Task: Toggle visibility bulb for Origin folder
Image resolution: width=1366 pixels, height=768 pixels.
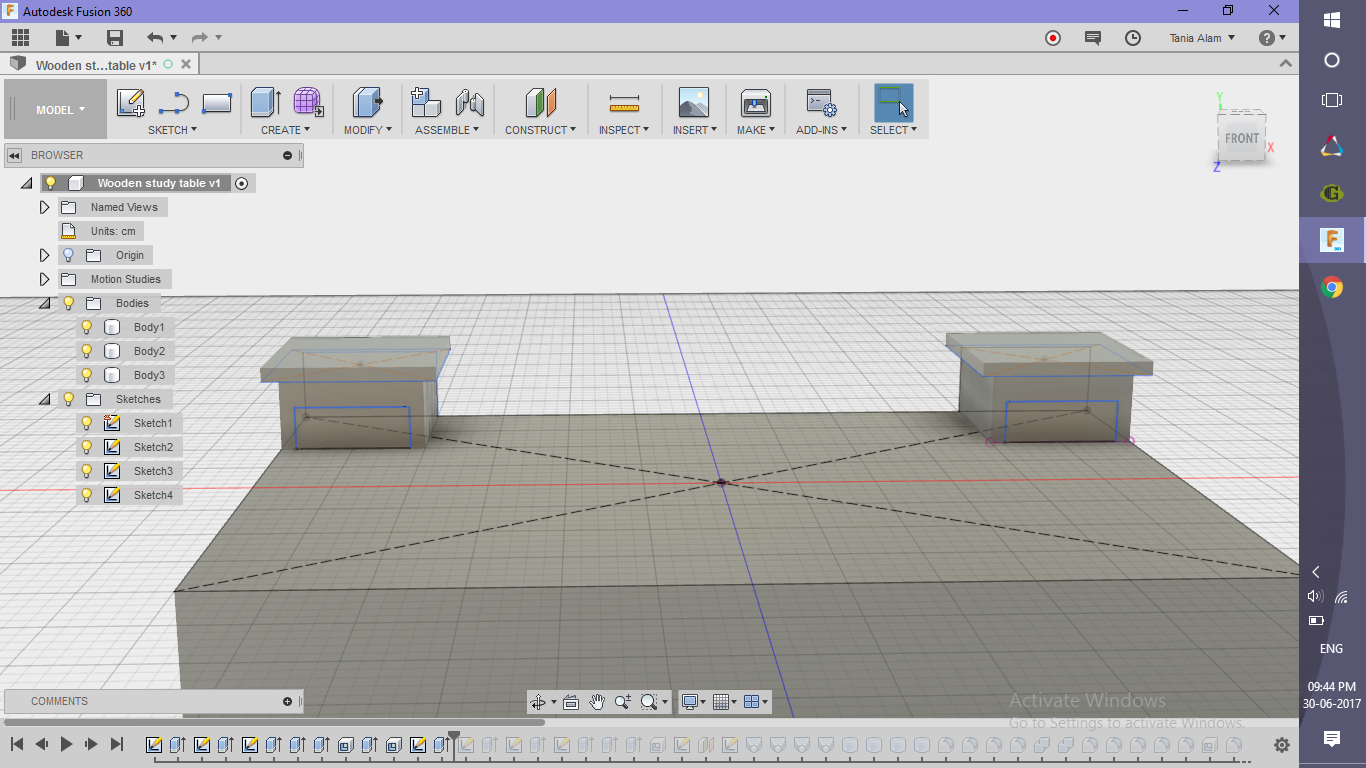Action: click(69, 255)
